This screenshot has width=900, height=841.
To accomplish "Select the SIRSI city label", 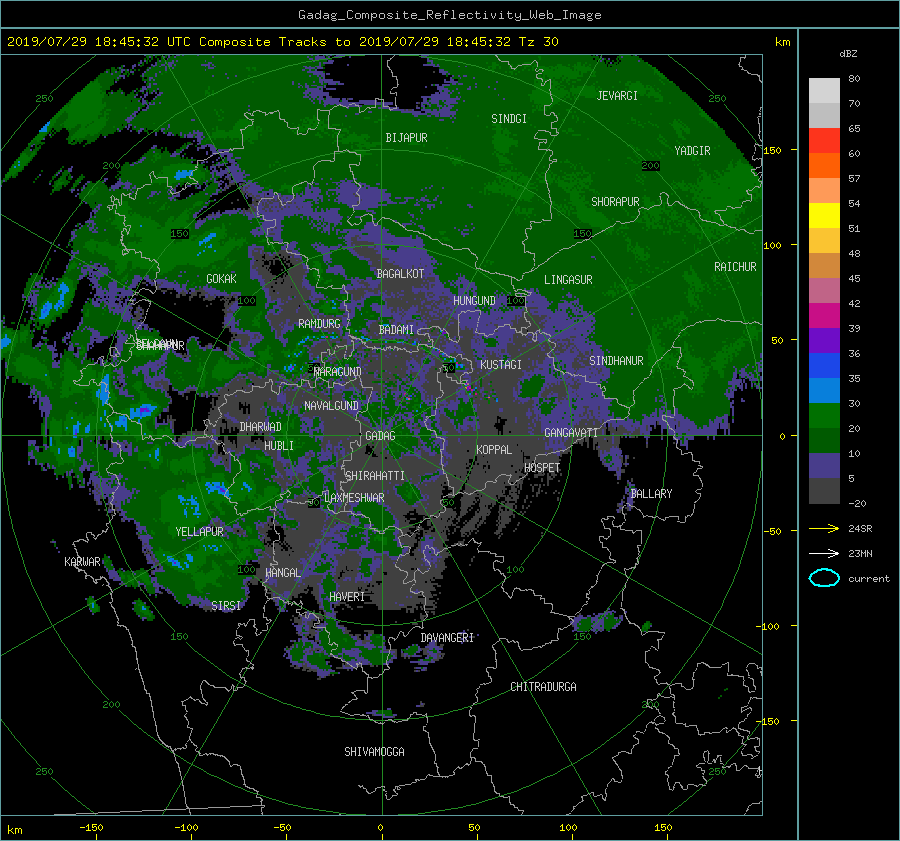I will tap(226, 606).
